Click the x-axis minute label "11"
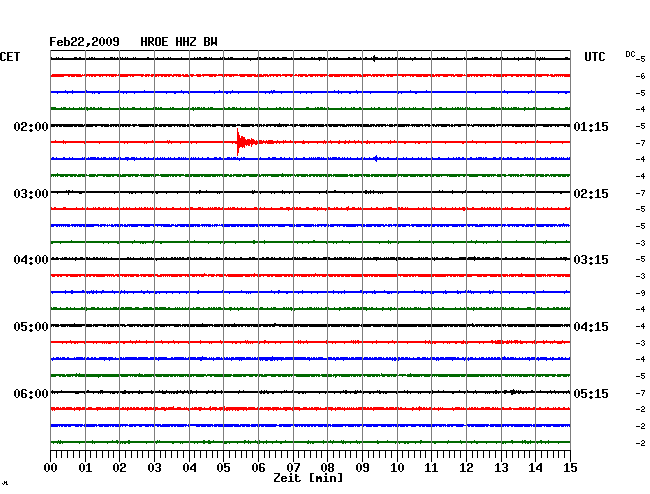 coord(431,468)
